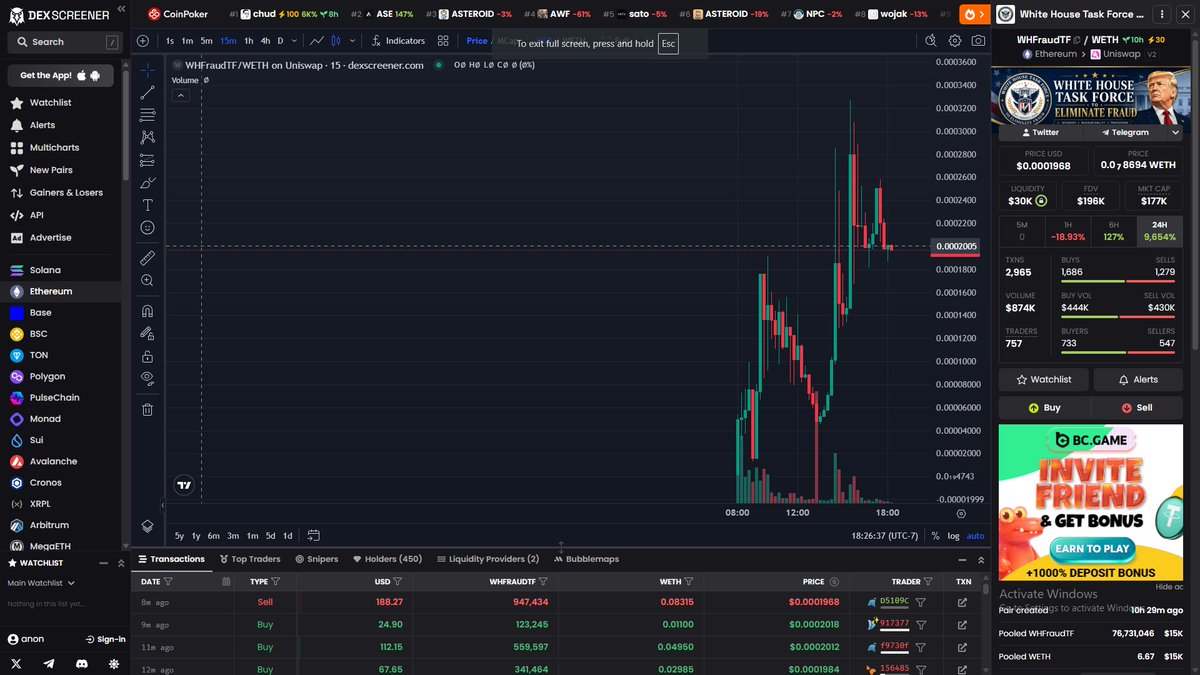
Task: Filter transactions by USD amount
Action: click(x=397, y=581)
